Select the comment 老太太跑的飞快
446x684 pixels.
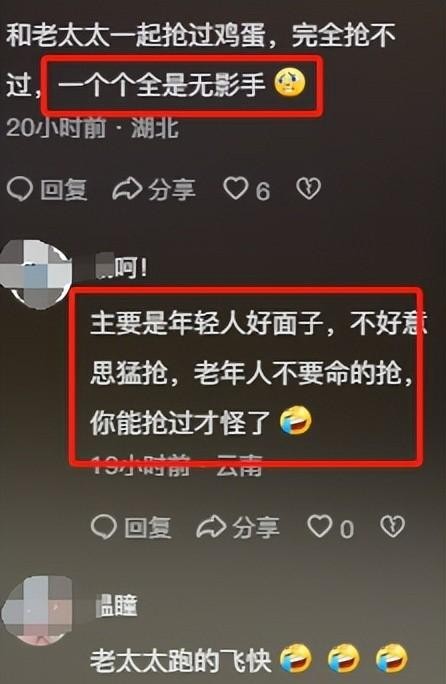[x=180, y=661]
